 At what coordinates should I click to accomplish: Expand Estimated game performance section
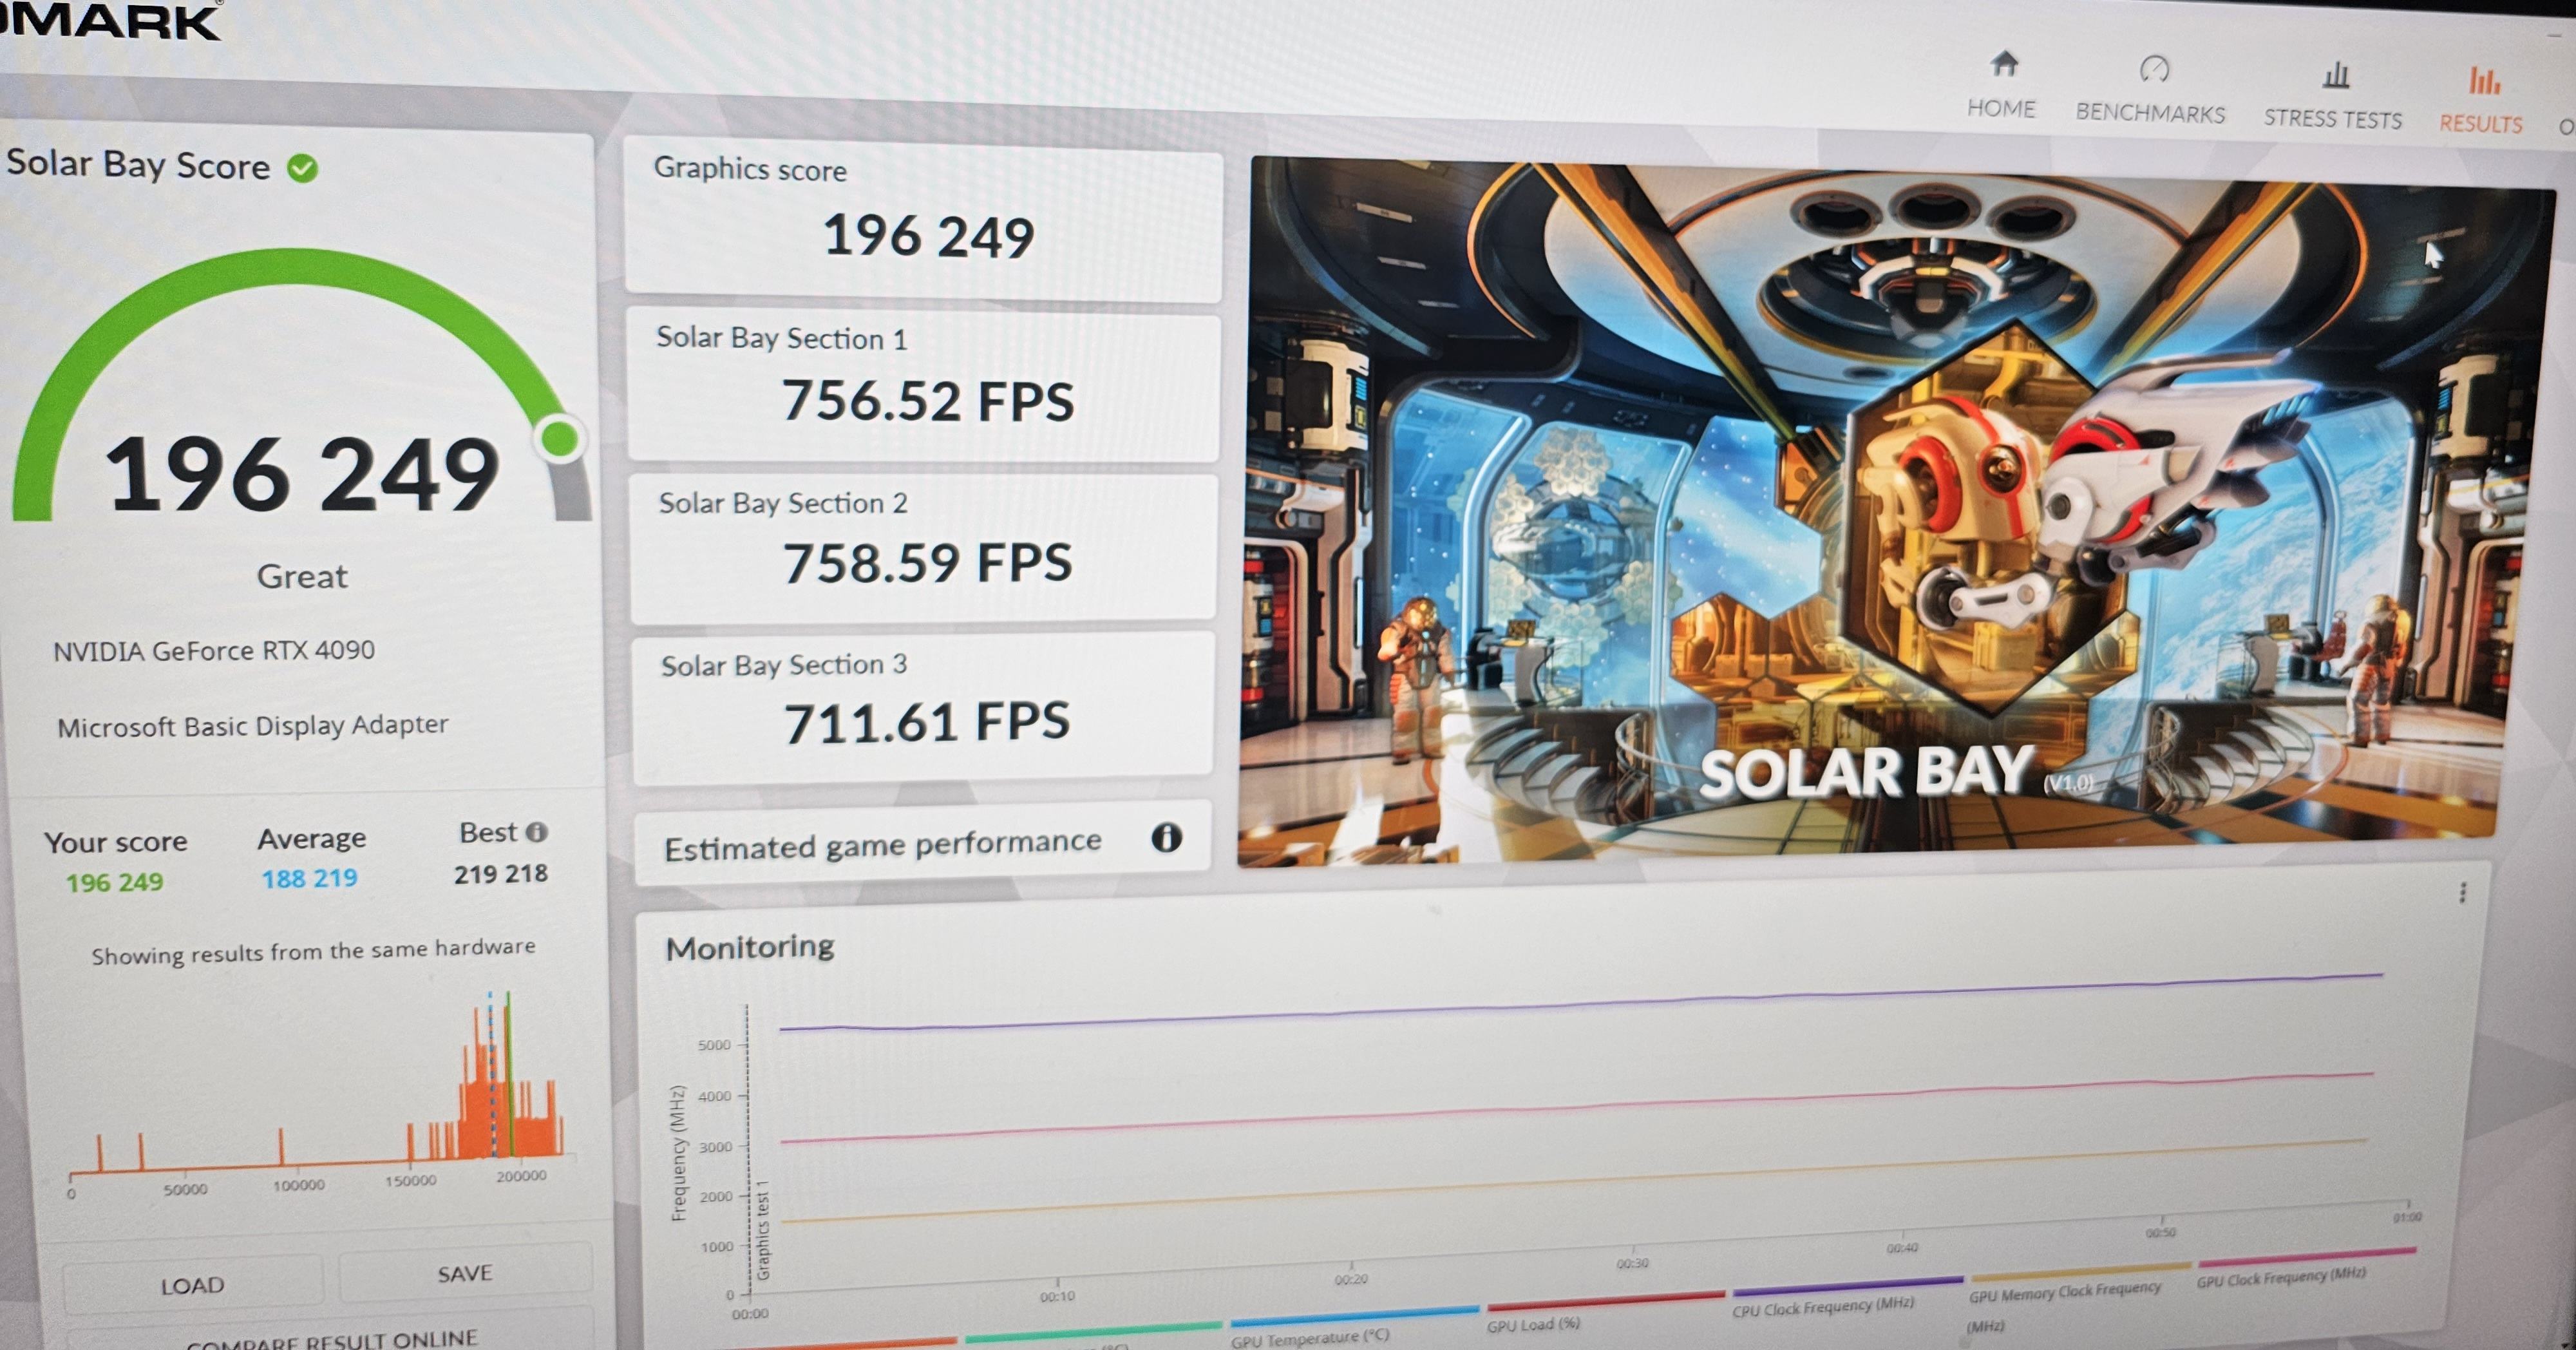(922, 843)
